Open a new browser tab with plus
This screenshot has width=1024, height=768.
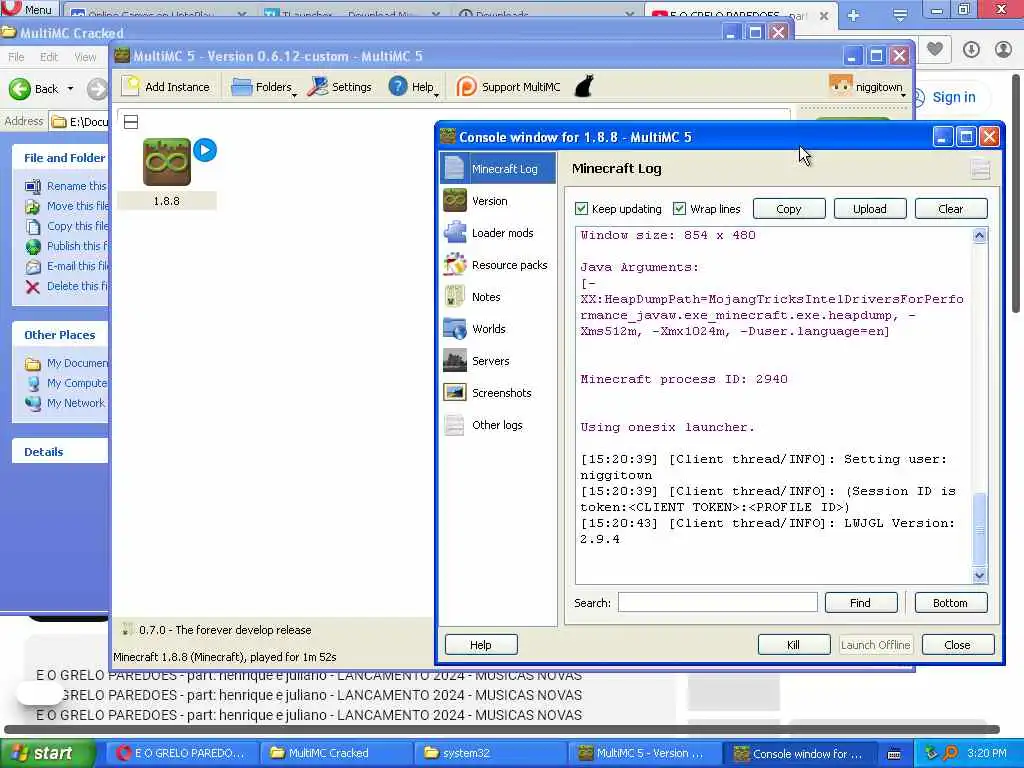tap(853, 16)
